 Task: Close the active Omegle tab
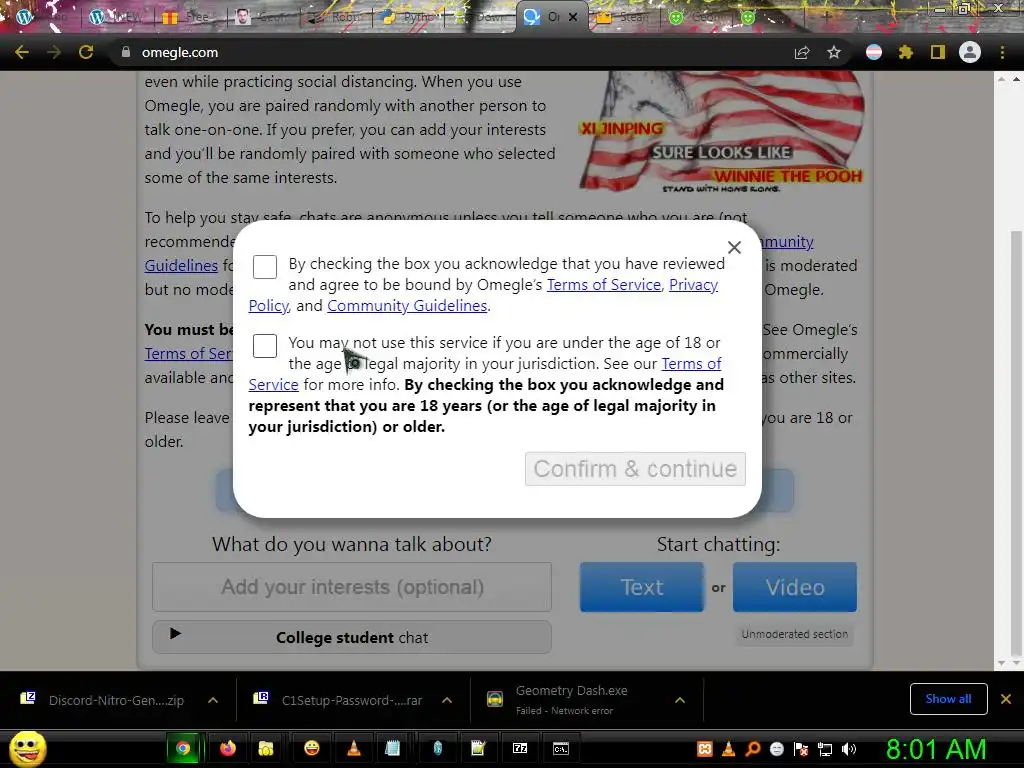coord(573,17)
